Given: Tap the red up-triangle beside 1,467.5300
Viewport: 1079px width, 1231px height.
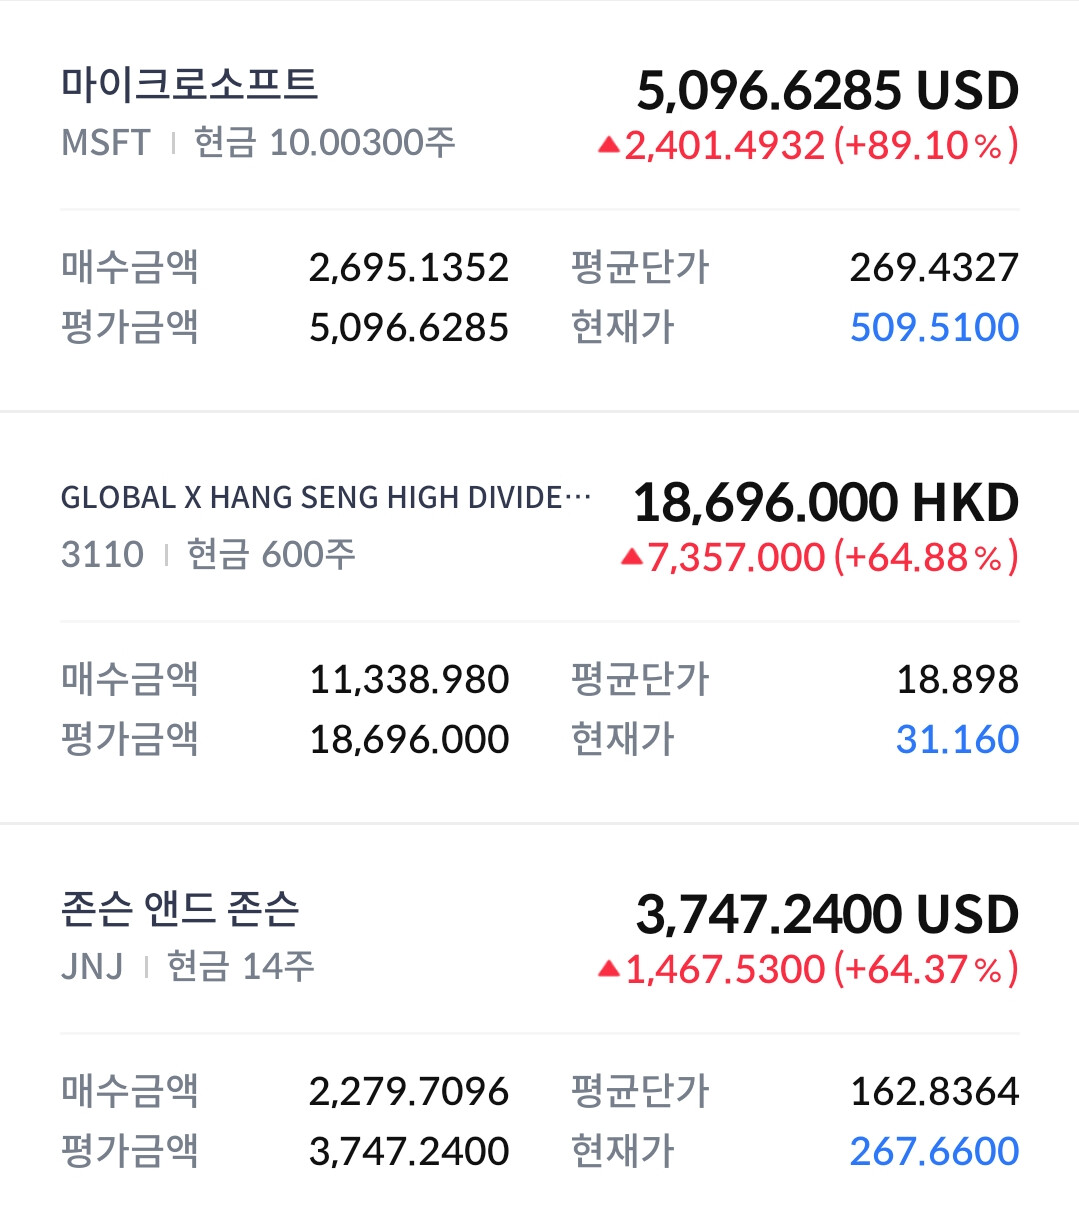Looking at the screenshot, I should (609, 969).
